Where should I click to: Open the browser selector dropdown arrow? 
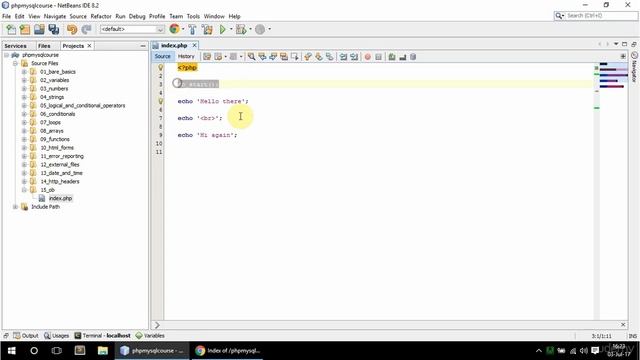point(183,29)
